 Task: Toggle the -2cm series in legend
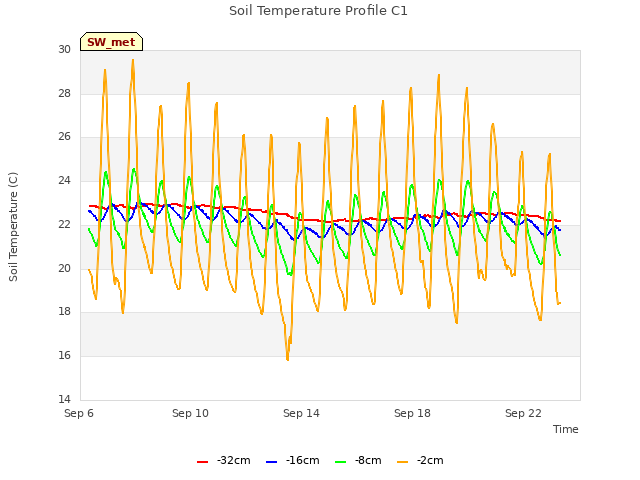click(420, 460)
